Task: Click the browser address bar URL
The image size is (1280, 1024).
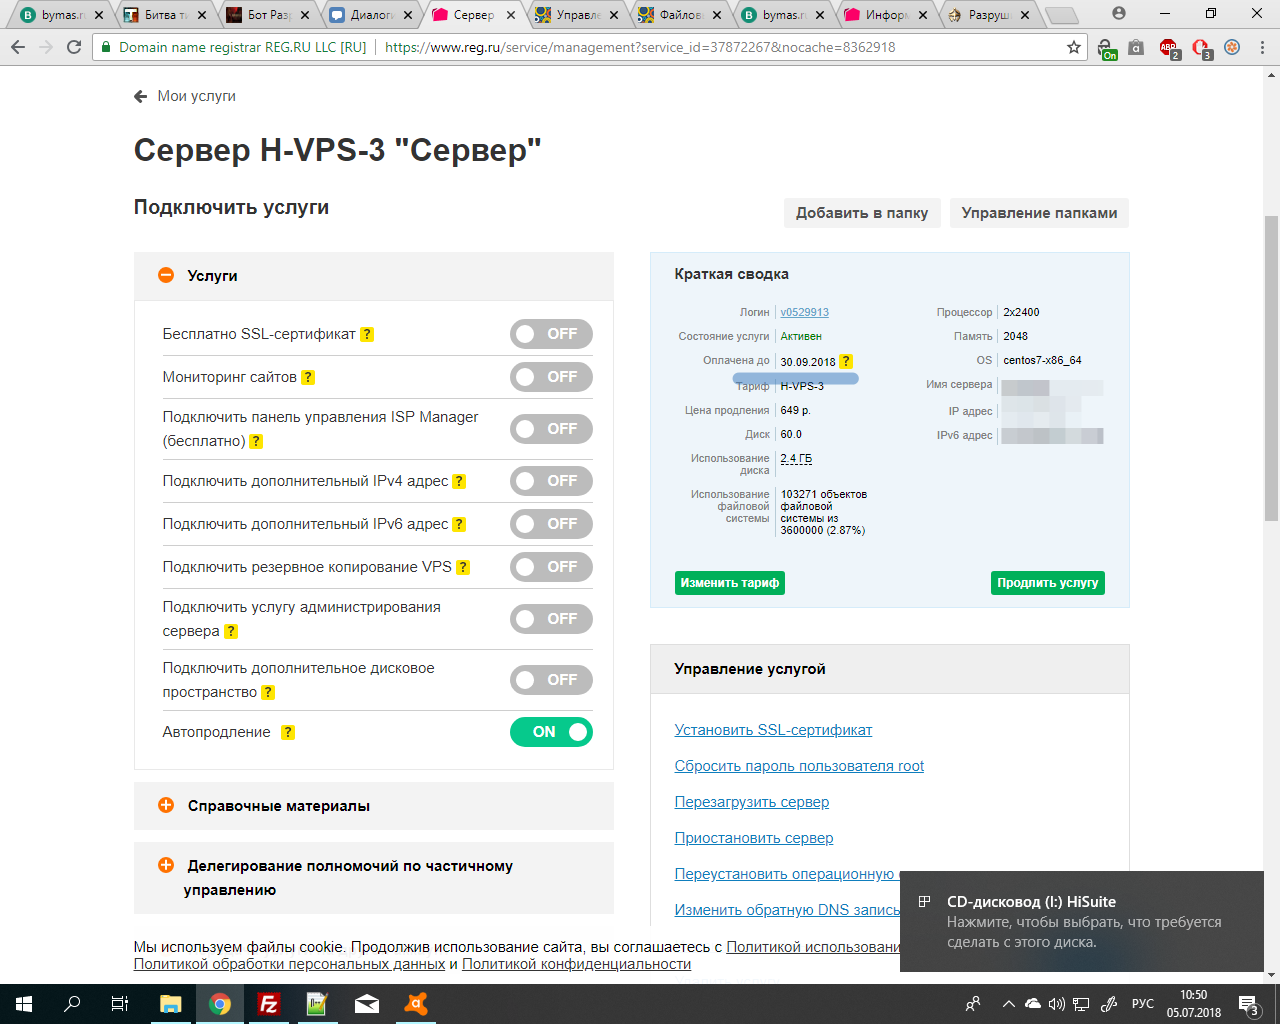Action: pyautogui.click(x=640, y=47)
